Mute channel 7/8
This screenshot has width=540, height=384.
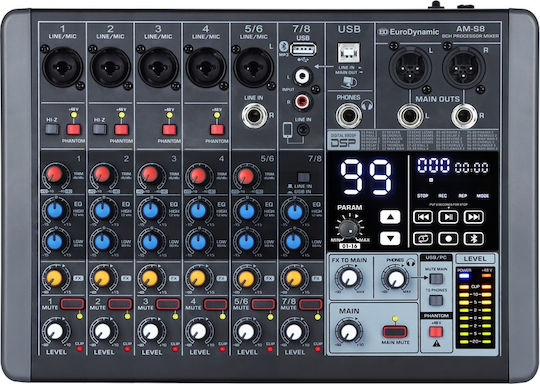click(x=311, y=304)
